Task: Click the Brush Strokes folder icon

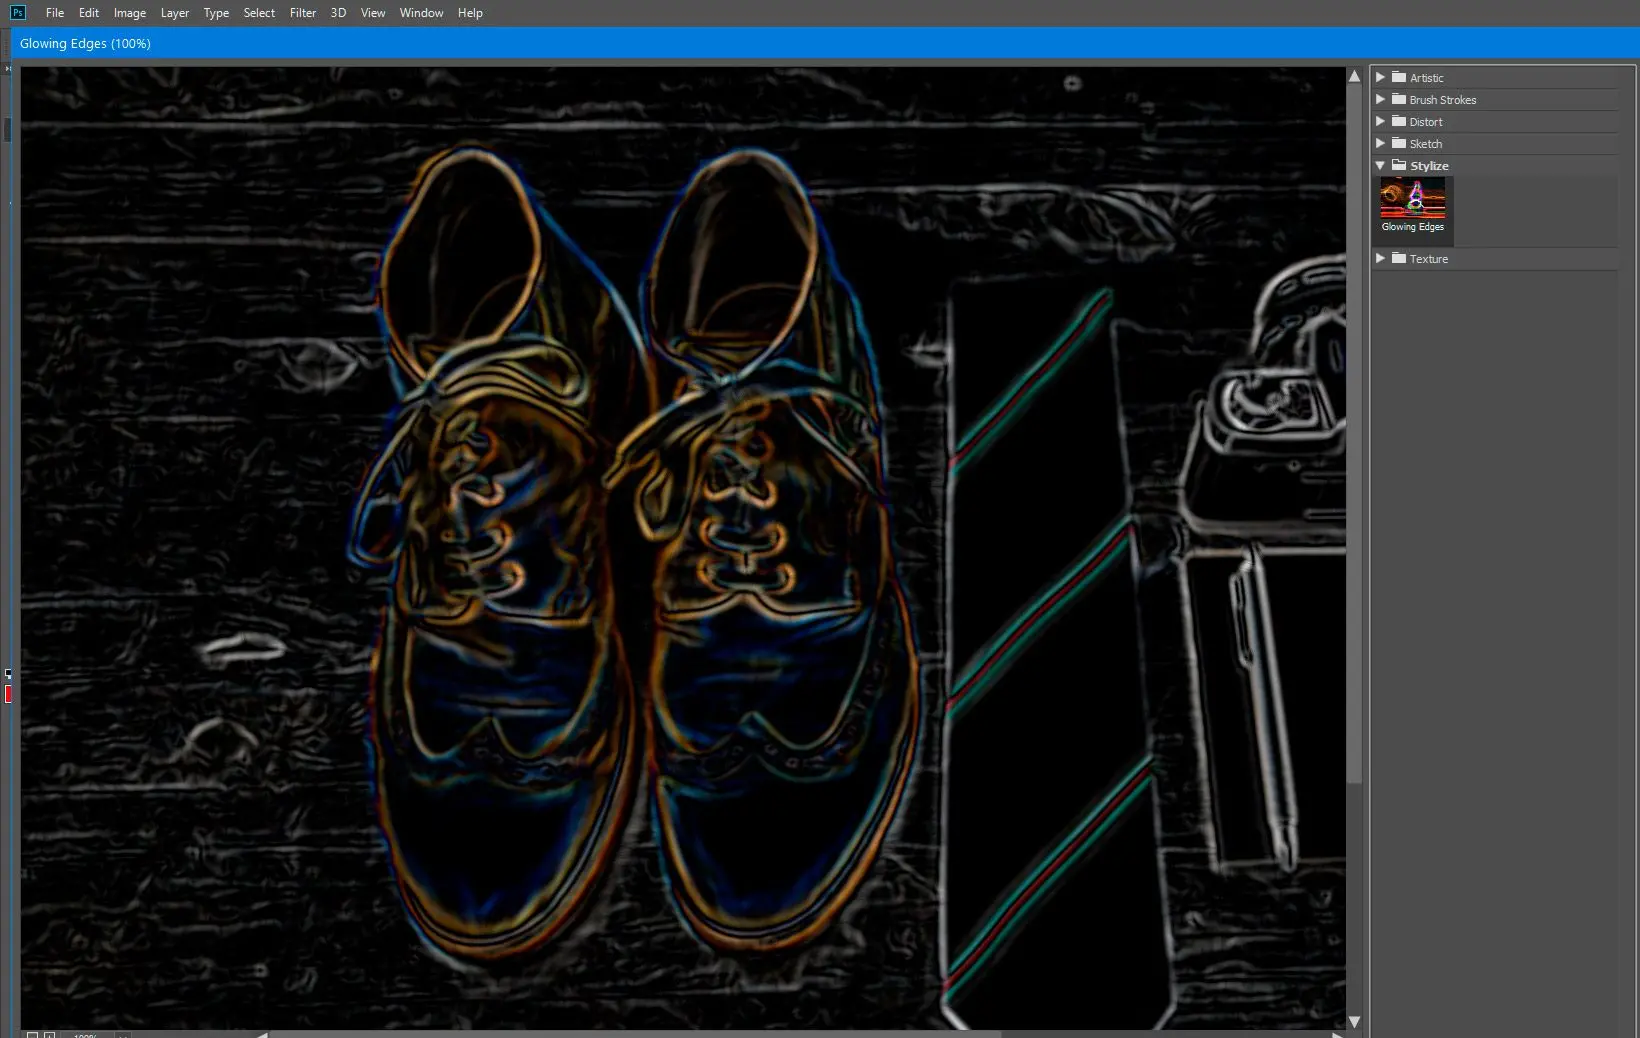Action: pos(1399,99)
